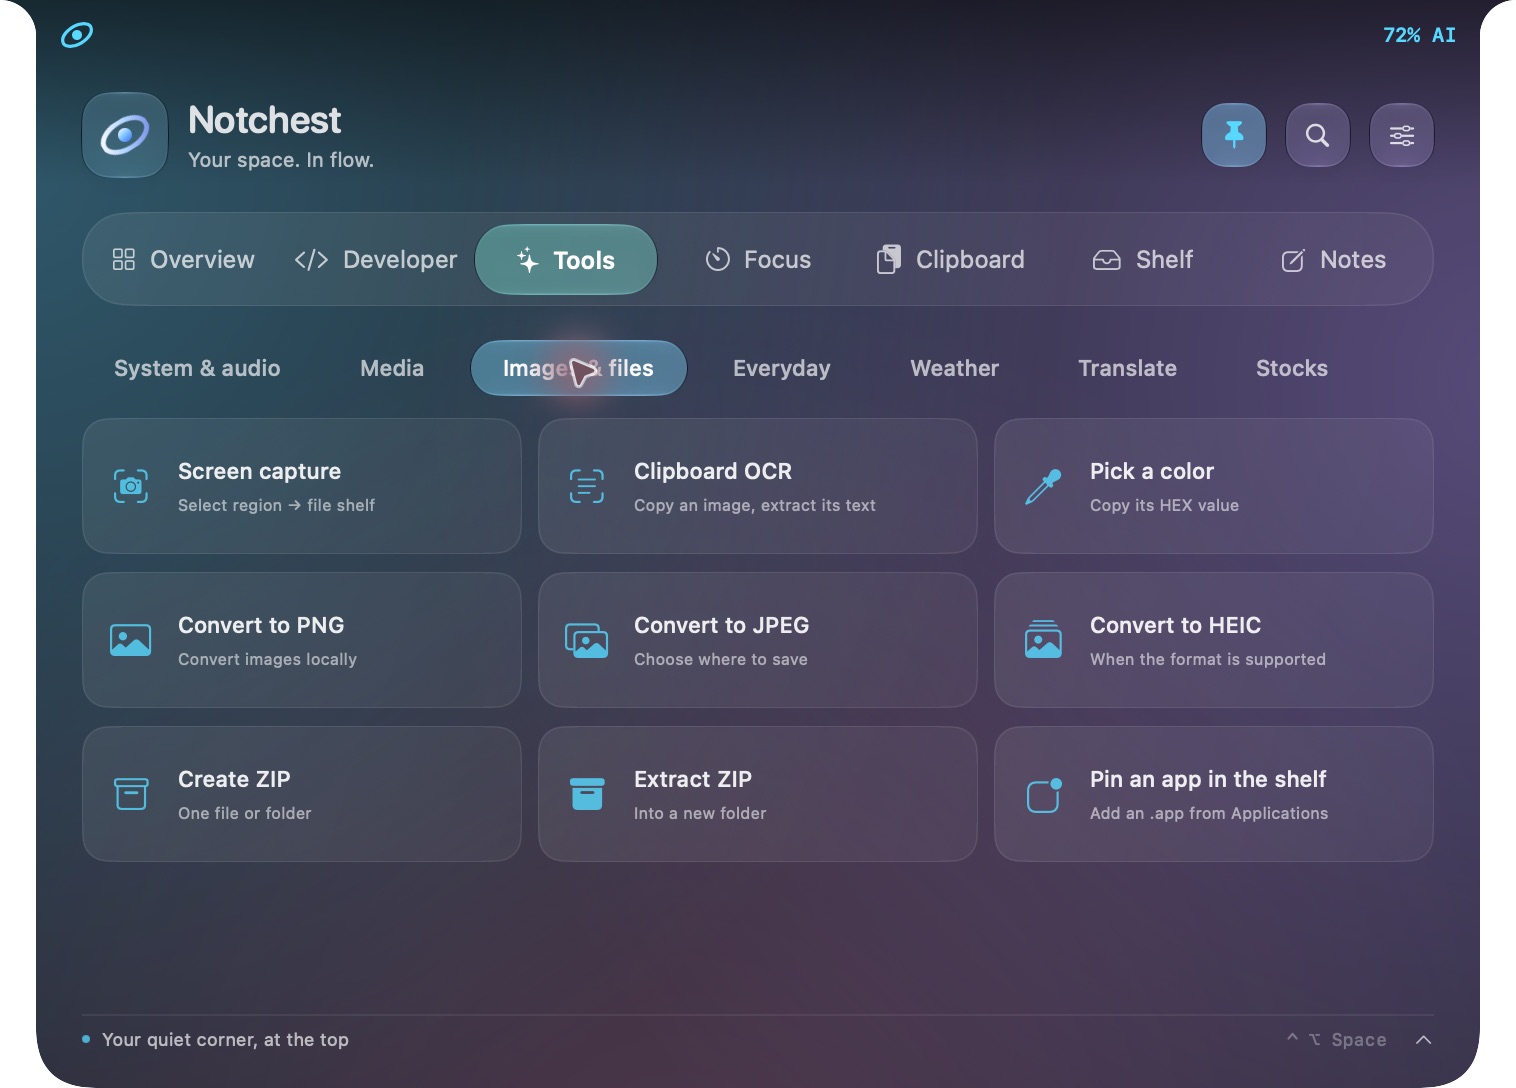
Task: Select the Tools tab
Action: click(x=566, y=260)
